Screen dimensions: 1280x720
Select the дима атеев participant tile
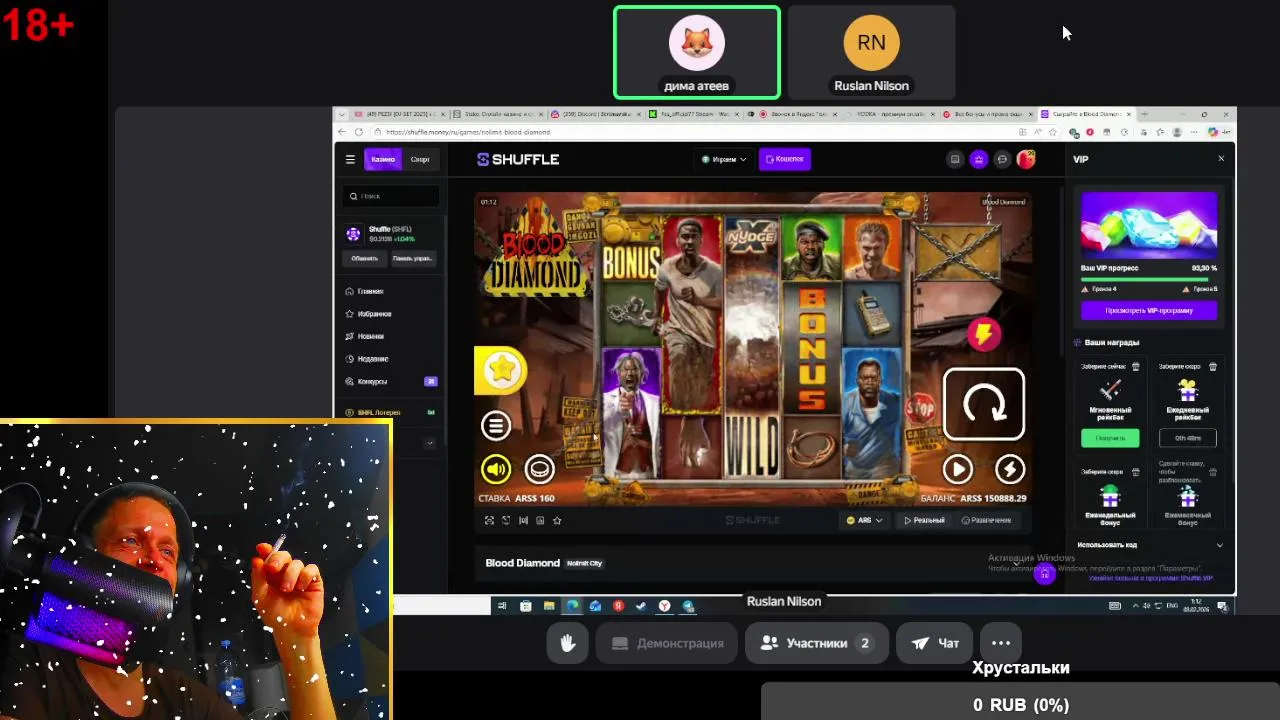pyautogui.click(x=697, y=53)
